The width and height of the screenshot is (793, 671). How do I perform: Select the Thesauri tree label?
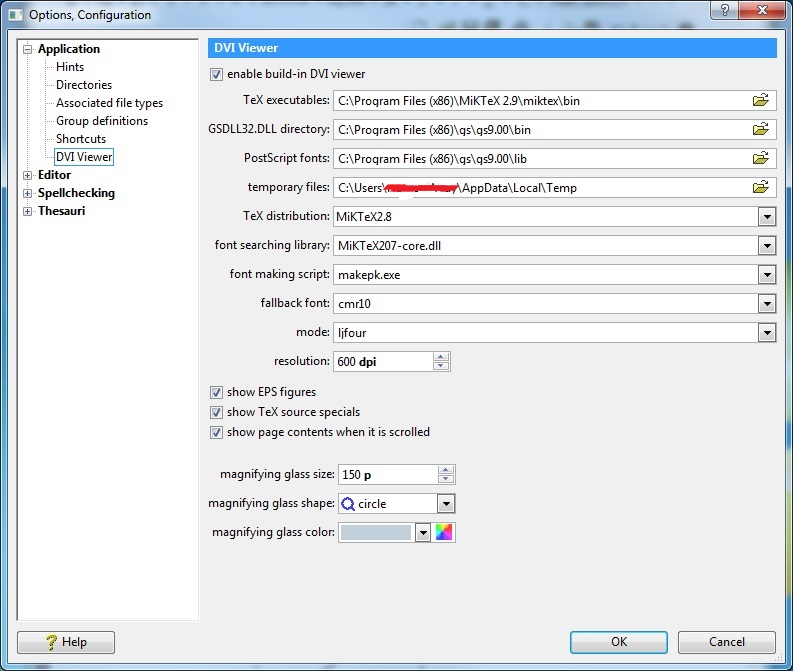61,211
